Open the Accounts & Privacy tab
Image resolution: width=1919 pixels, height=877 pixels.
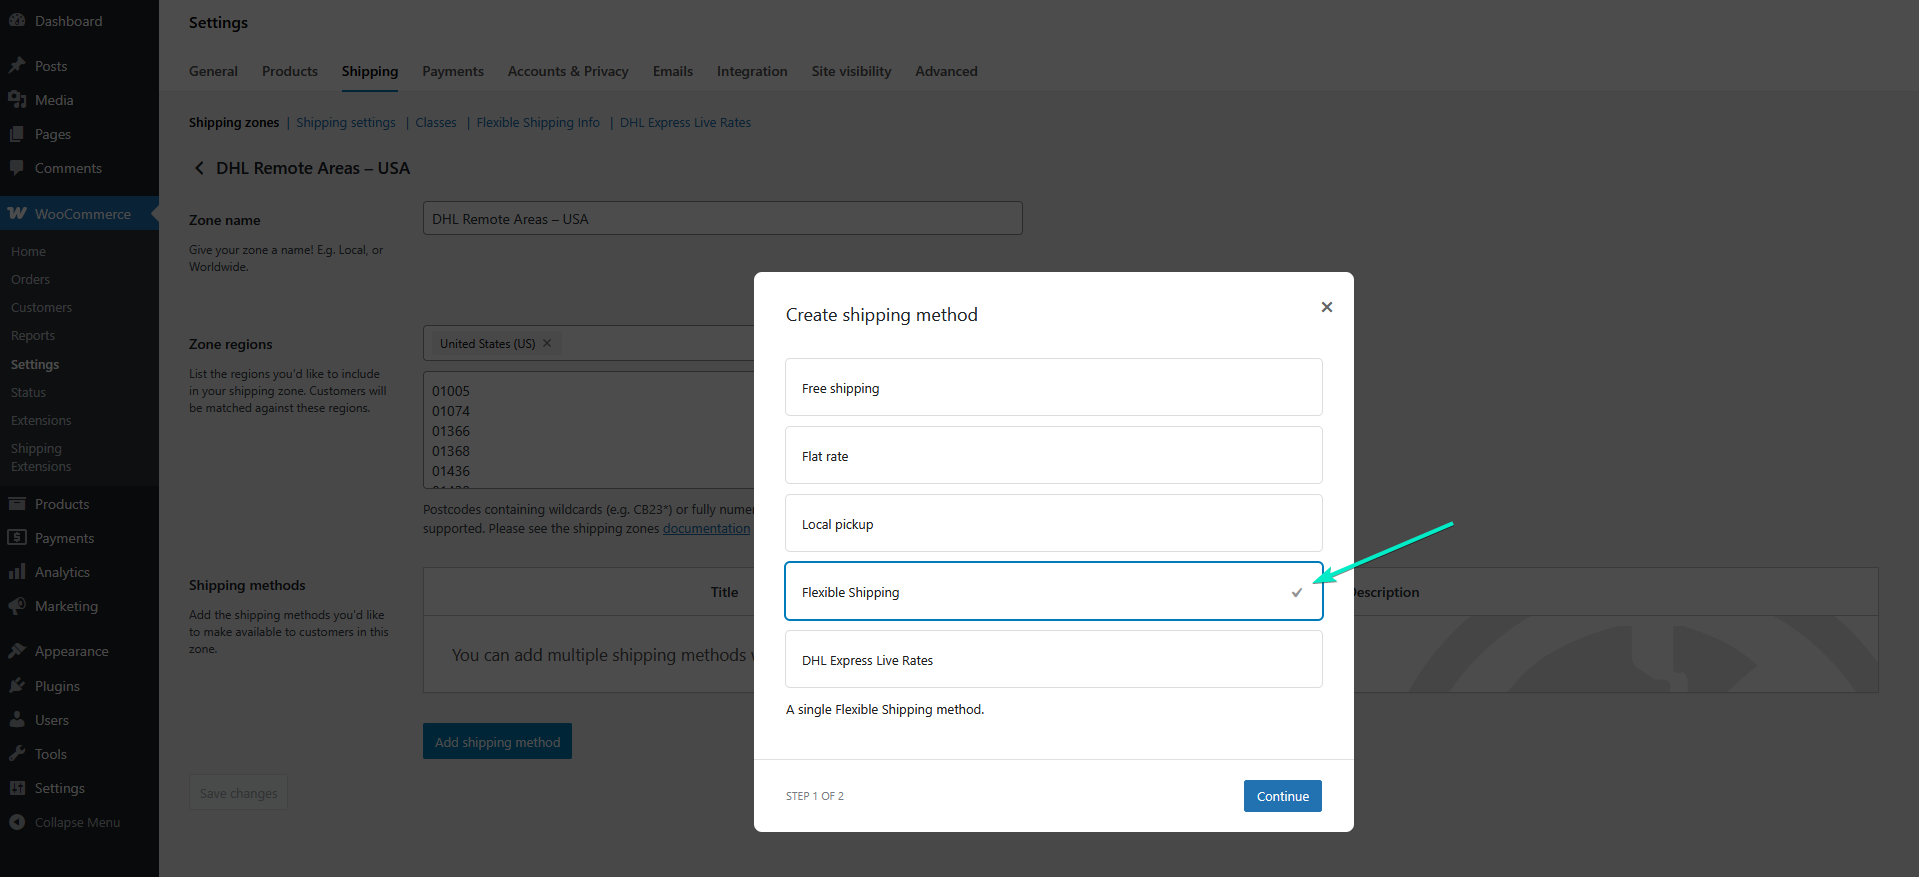(x=568, y=71)
